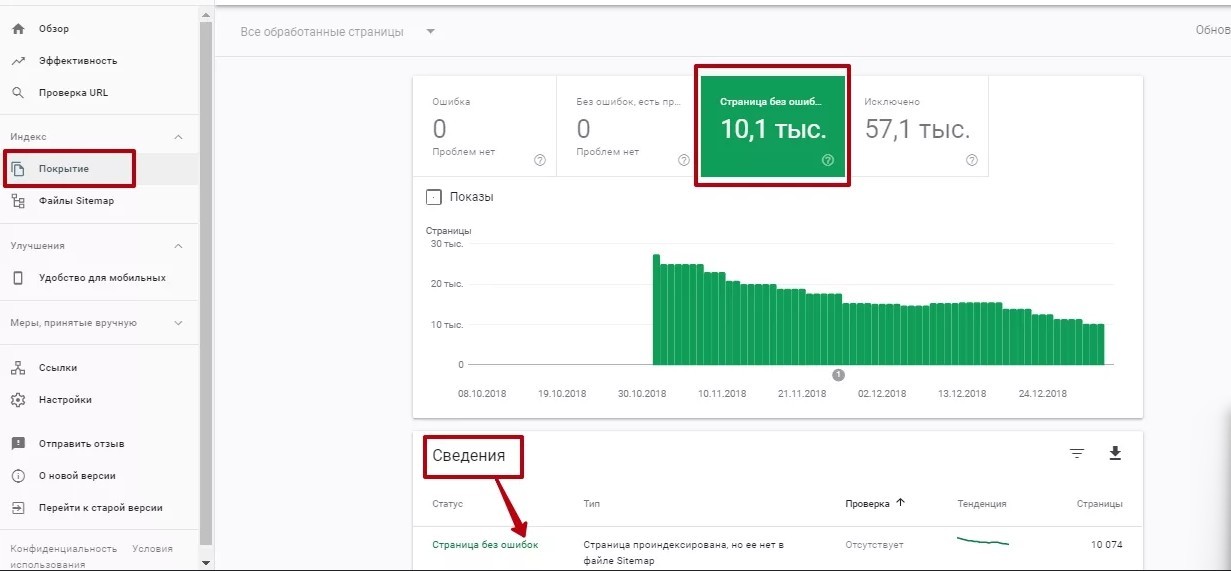Click the exit-to-old-version arrow icon
The image size is (1231, 571).
pyautogui.click(x=17, y=508)
